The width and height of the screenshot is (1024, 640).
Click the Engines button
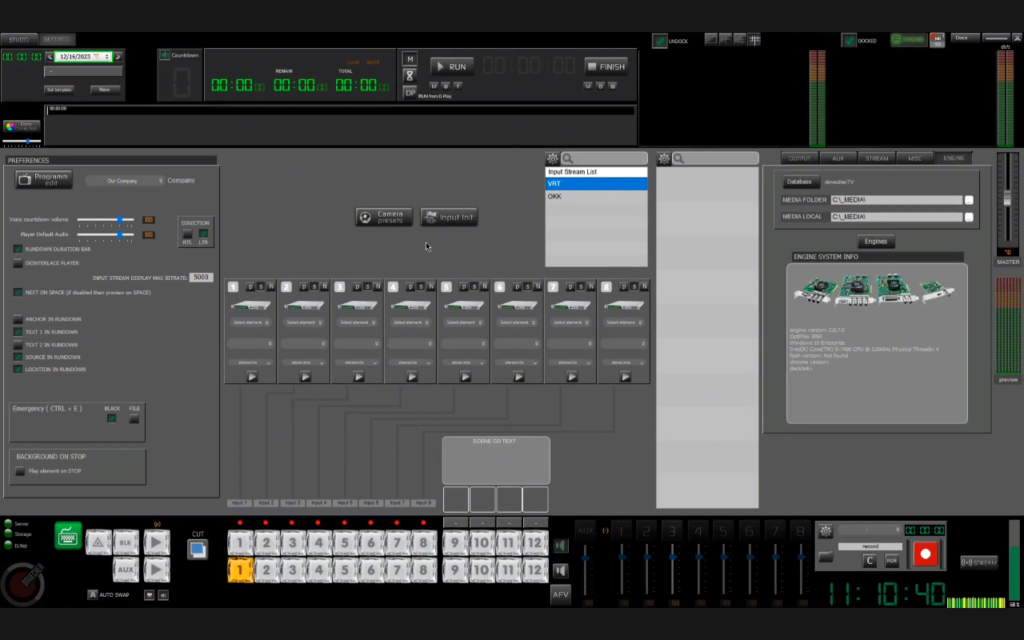[876, 242]
